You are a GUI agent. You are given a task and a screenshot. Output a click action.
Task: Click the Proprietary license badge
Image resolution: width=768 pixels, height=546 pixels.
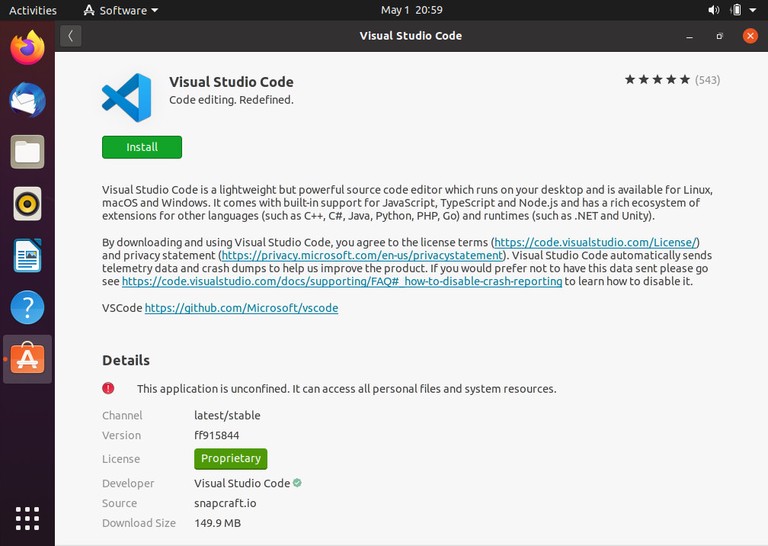[231, 459]
